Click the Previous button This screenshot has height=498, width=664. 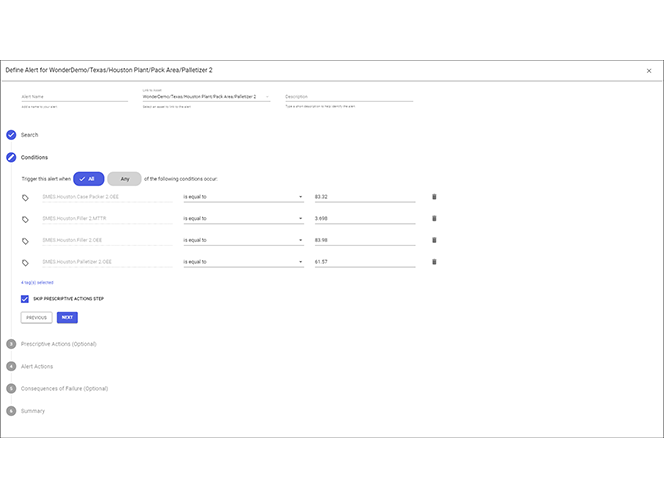click(x=37, y=317)
